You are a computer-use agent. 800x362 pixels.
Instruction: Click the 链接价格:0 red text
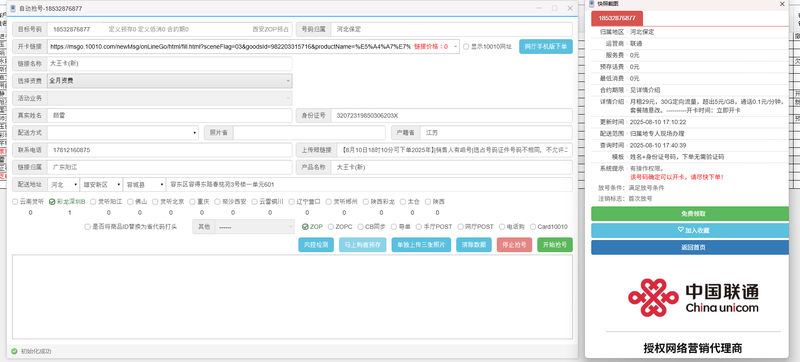pyautogui.click(x=431, y=46)
